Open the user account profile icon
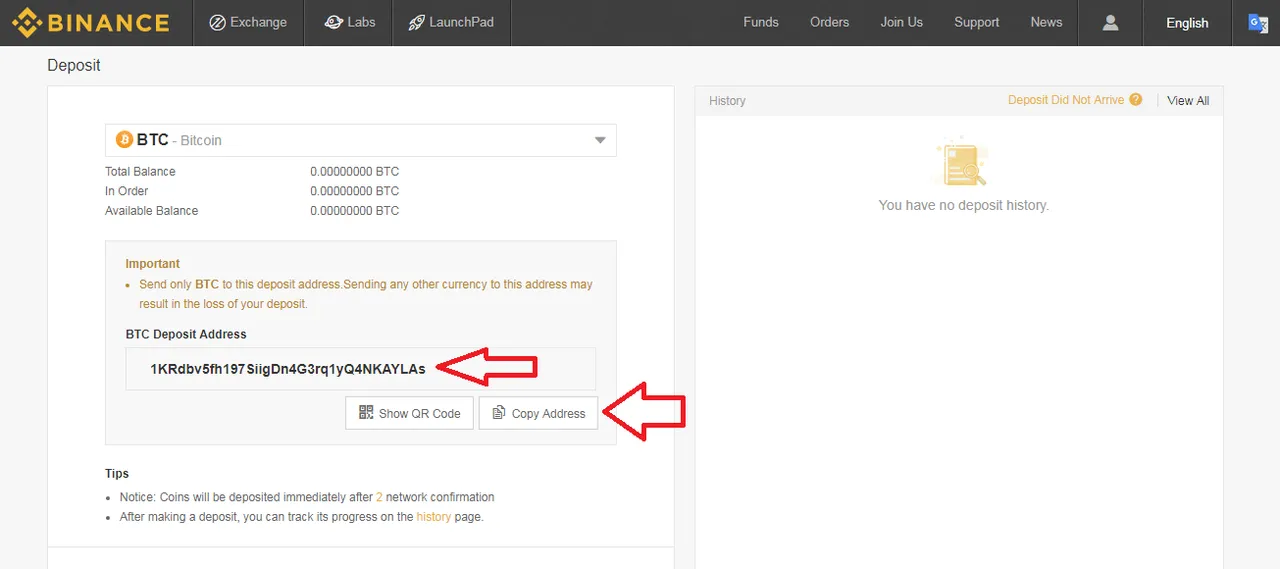1280x569 pixels. click(x=1110, y=22)
